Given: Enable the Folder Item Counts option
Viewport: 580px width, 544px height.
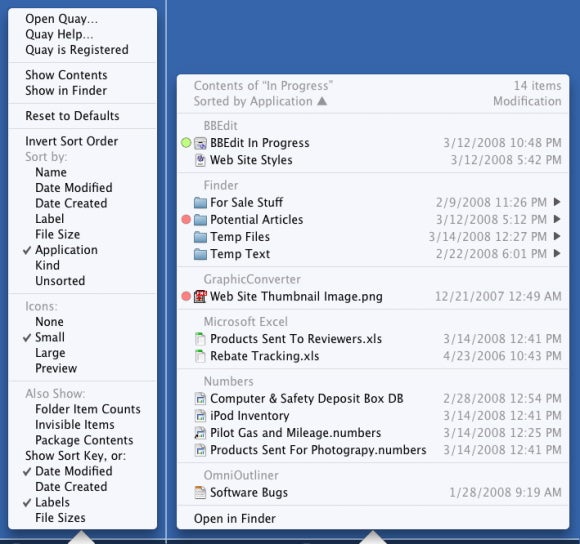Looking at the screenshot, I should click(x=88, y=409).
